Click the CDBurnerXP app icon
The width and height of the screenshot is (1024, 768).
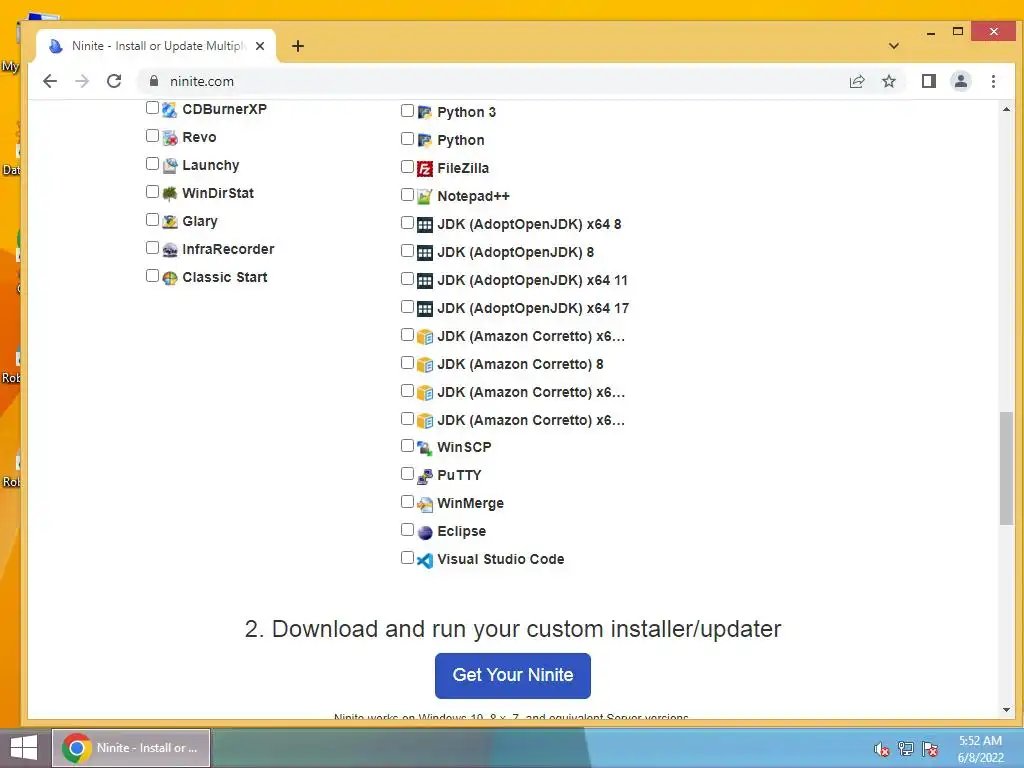(170, 110)
